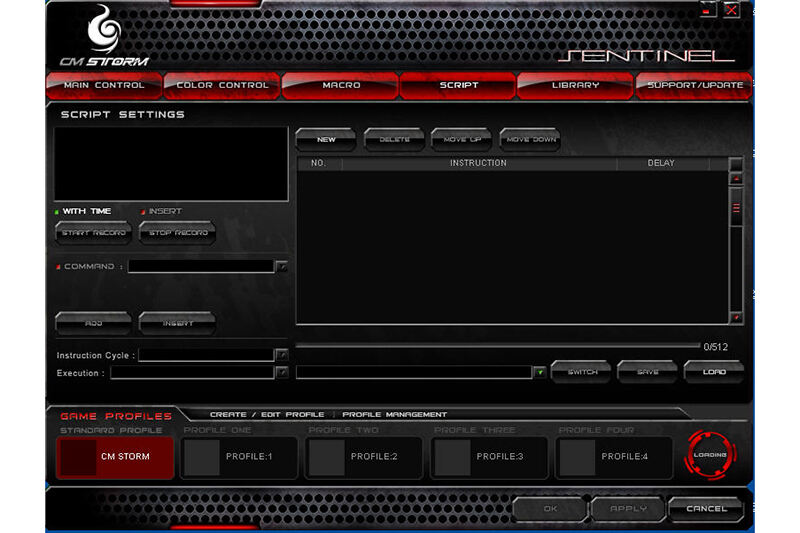Expand the Command dropdown arrow
The height and width of the screenshot is (533, 800).
coord(281,266)
